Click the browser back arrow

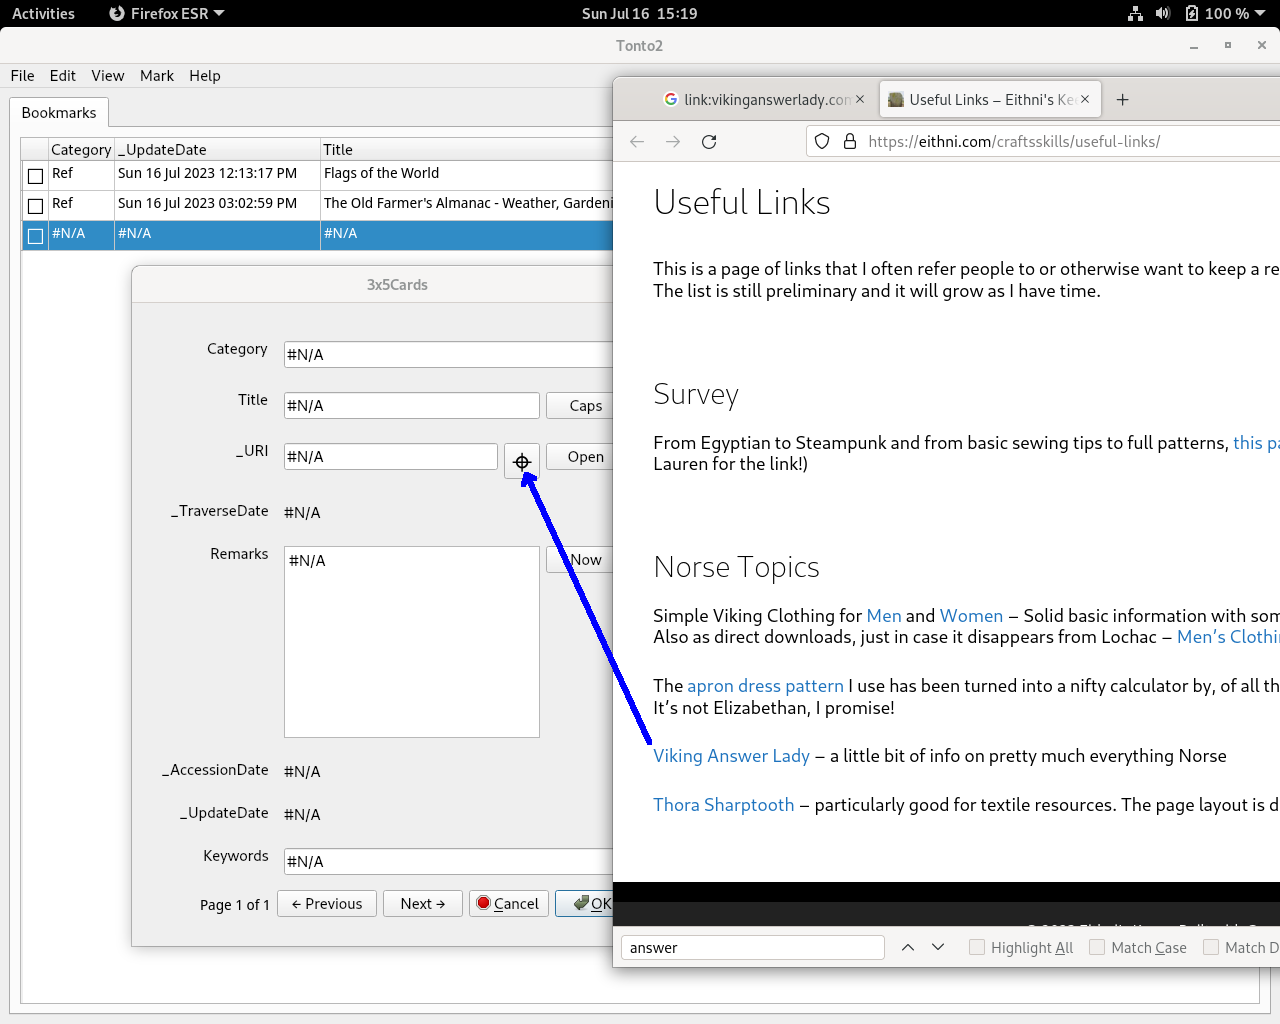(x=637, y=142)
